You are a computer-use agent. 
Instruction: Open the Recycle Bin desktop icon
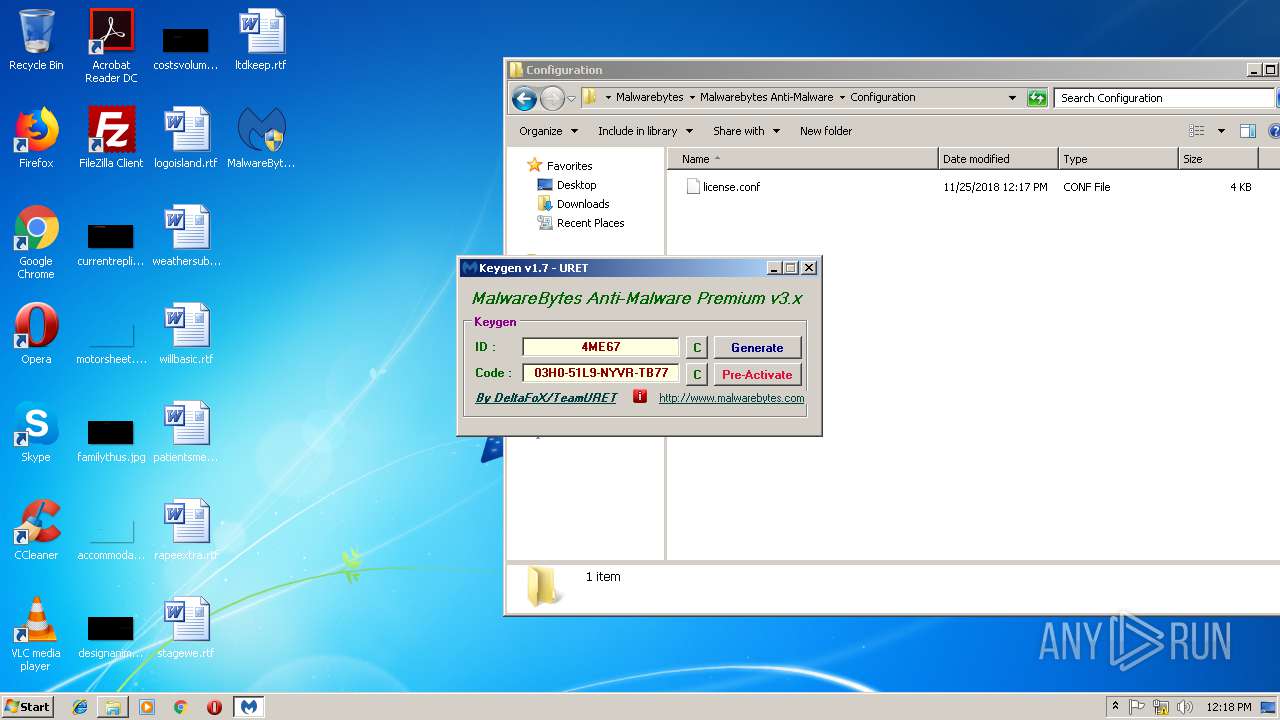click(36, 41)
